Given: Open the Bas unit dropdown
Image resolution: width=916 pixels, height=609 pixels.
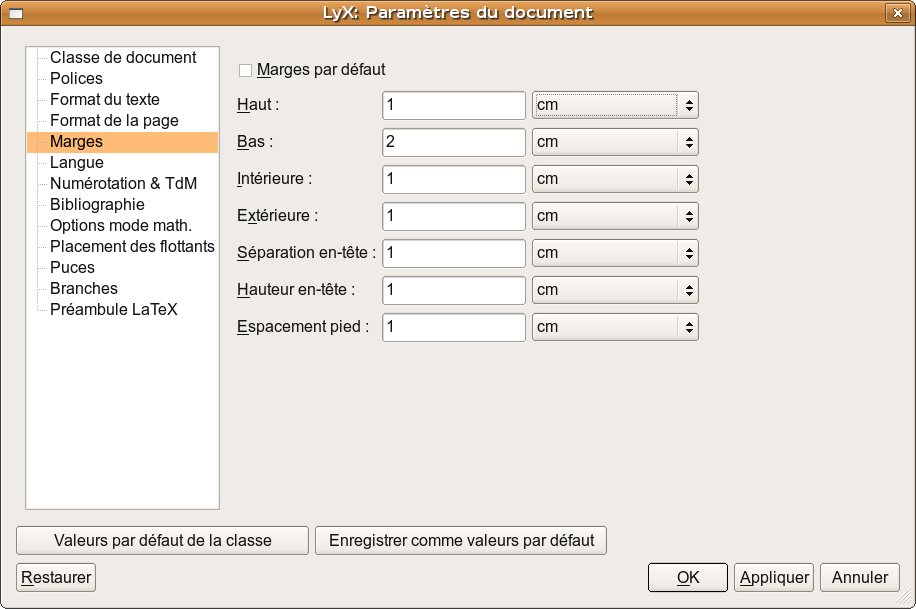Looking at the screenshot, I should coord(614,142).
